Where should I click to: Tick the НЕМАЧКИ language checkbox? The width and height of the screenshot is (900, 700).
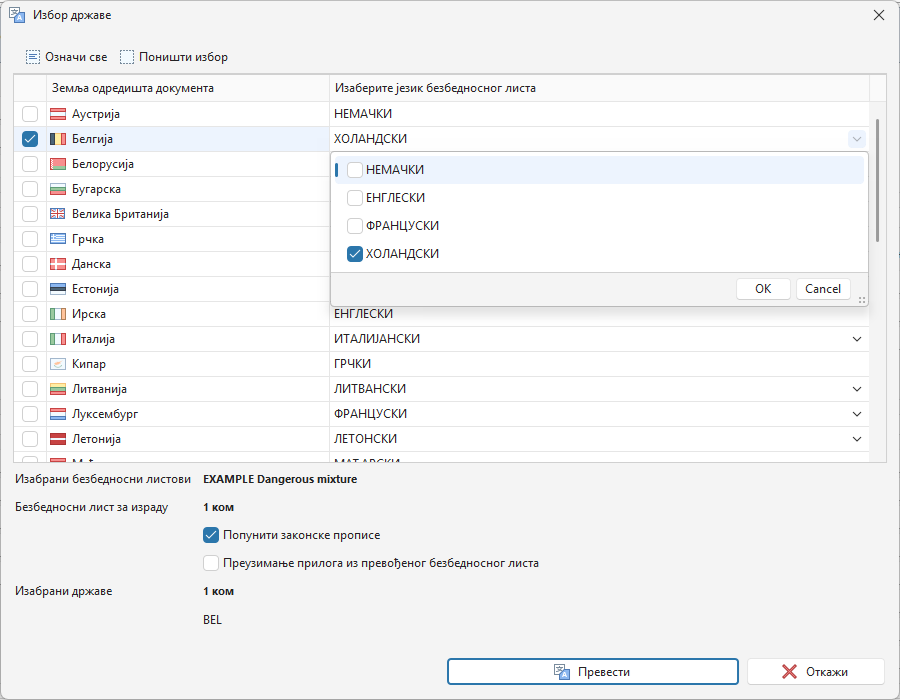pyautogui.click(x=355, y=170)
